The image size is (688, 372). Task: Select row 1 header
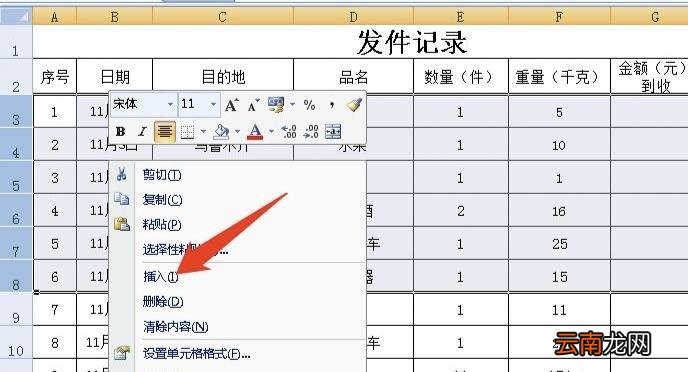16,42
